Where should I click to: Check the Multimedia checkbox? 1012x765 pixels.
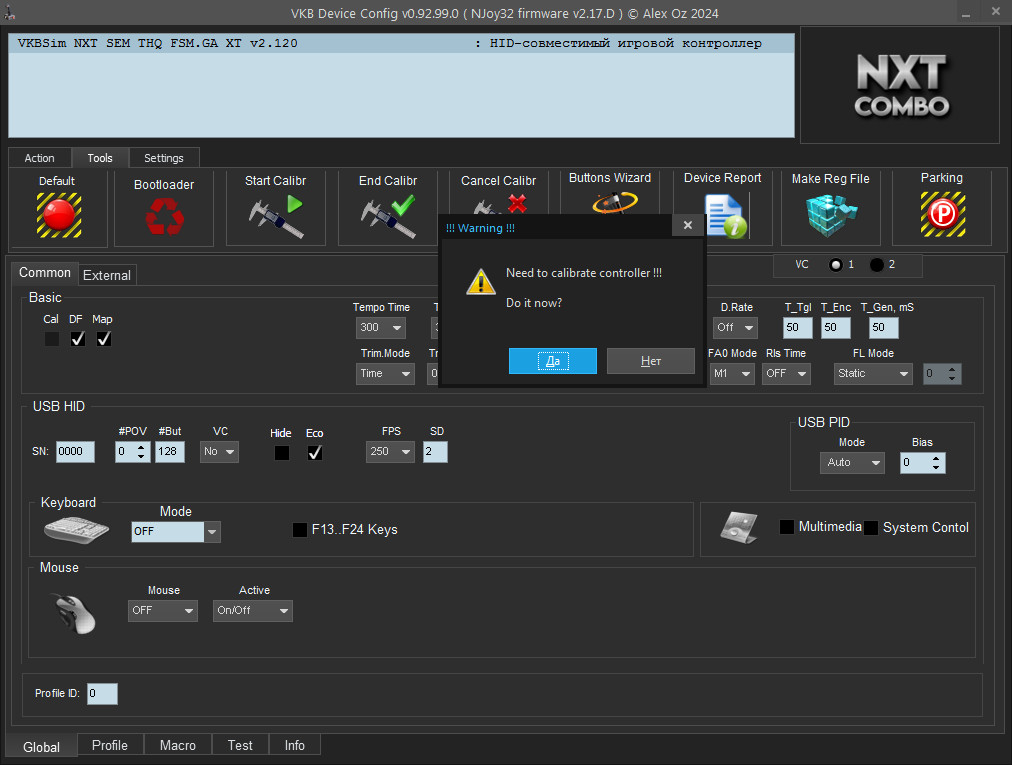[x=787, y=527]
